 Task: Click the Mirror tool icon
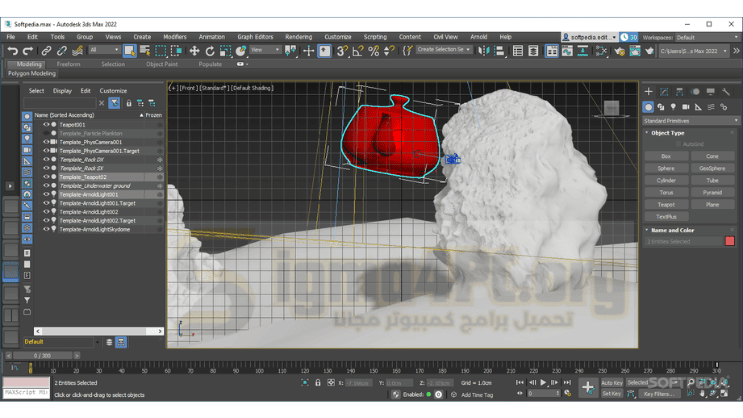(x=484, y=50)
